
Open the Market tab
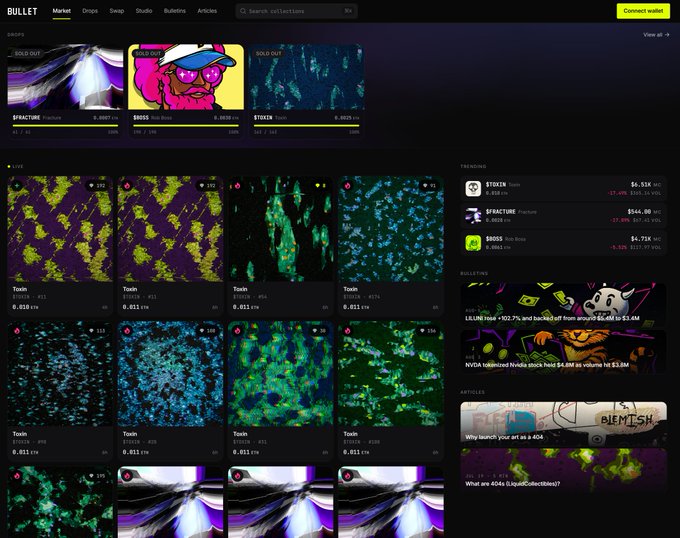pyautogui.click(x=61, y=11)
